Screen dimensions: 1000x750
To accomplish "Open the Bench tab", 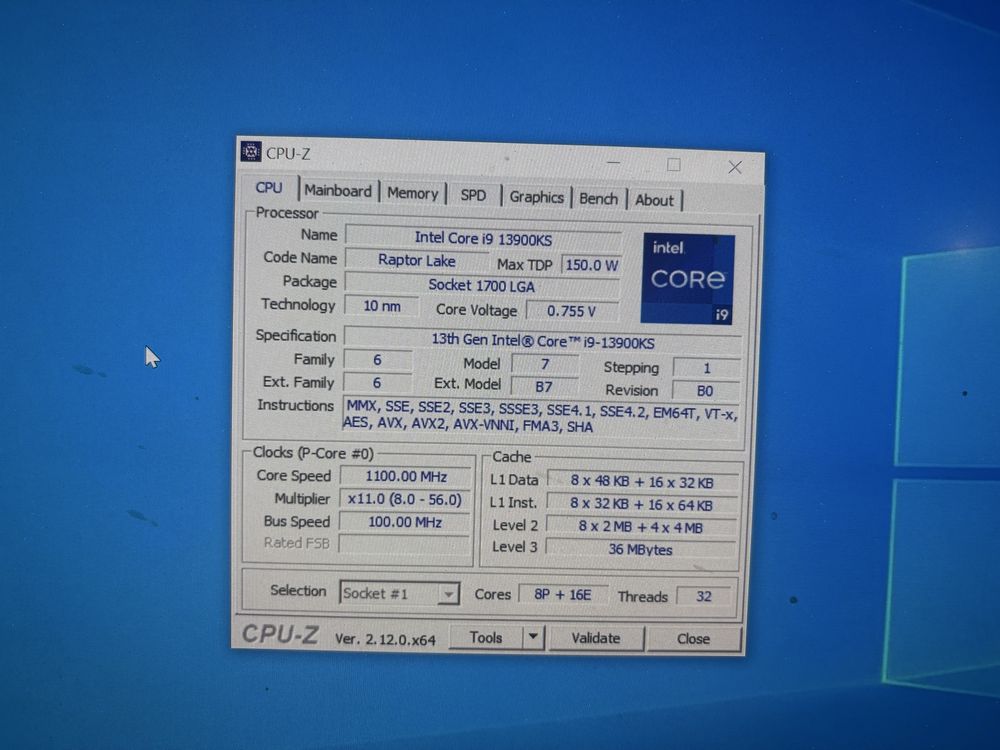I will coord(598,199).
